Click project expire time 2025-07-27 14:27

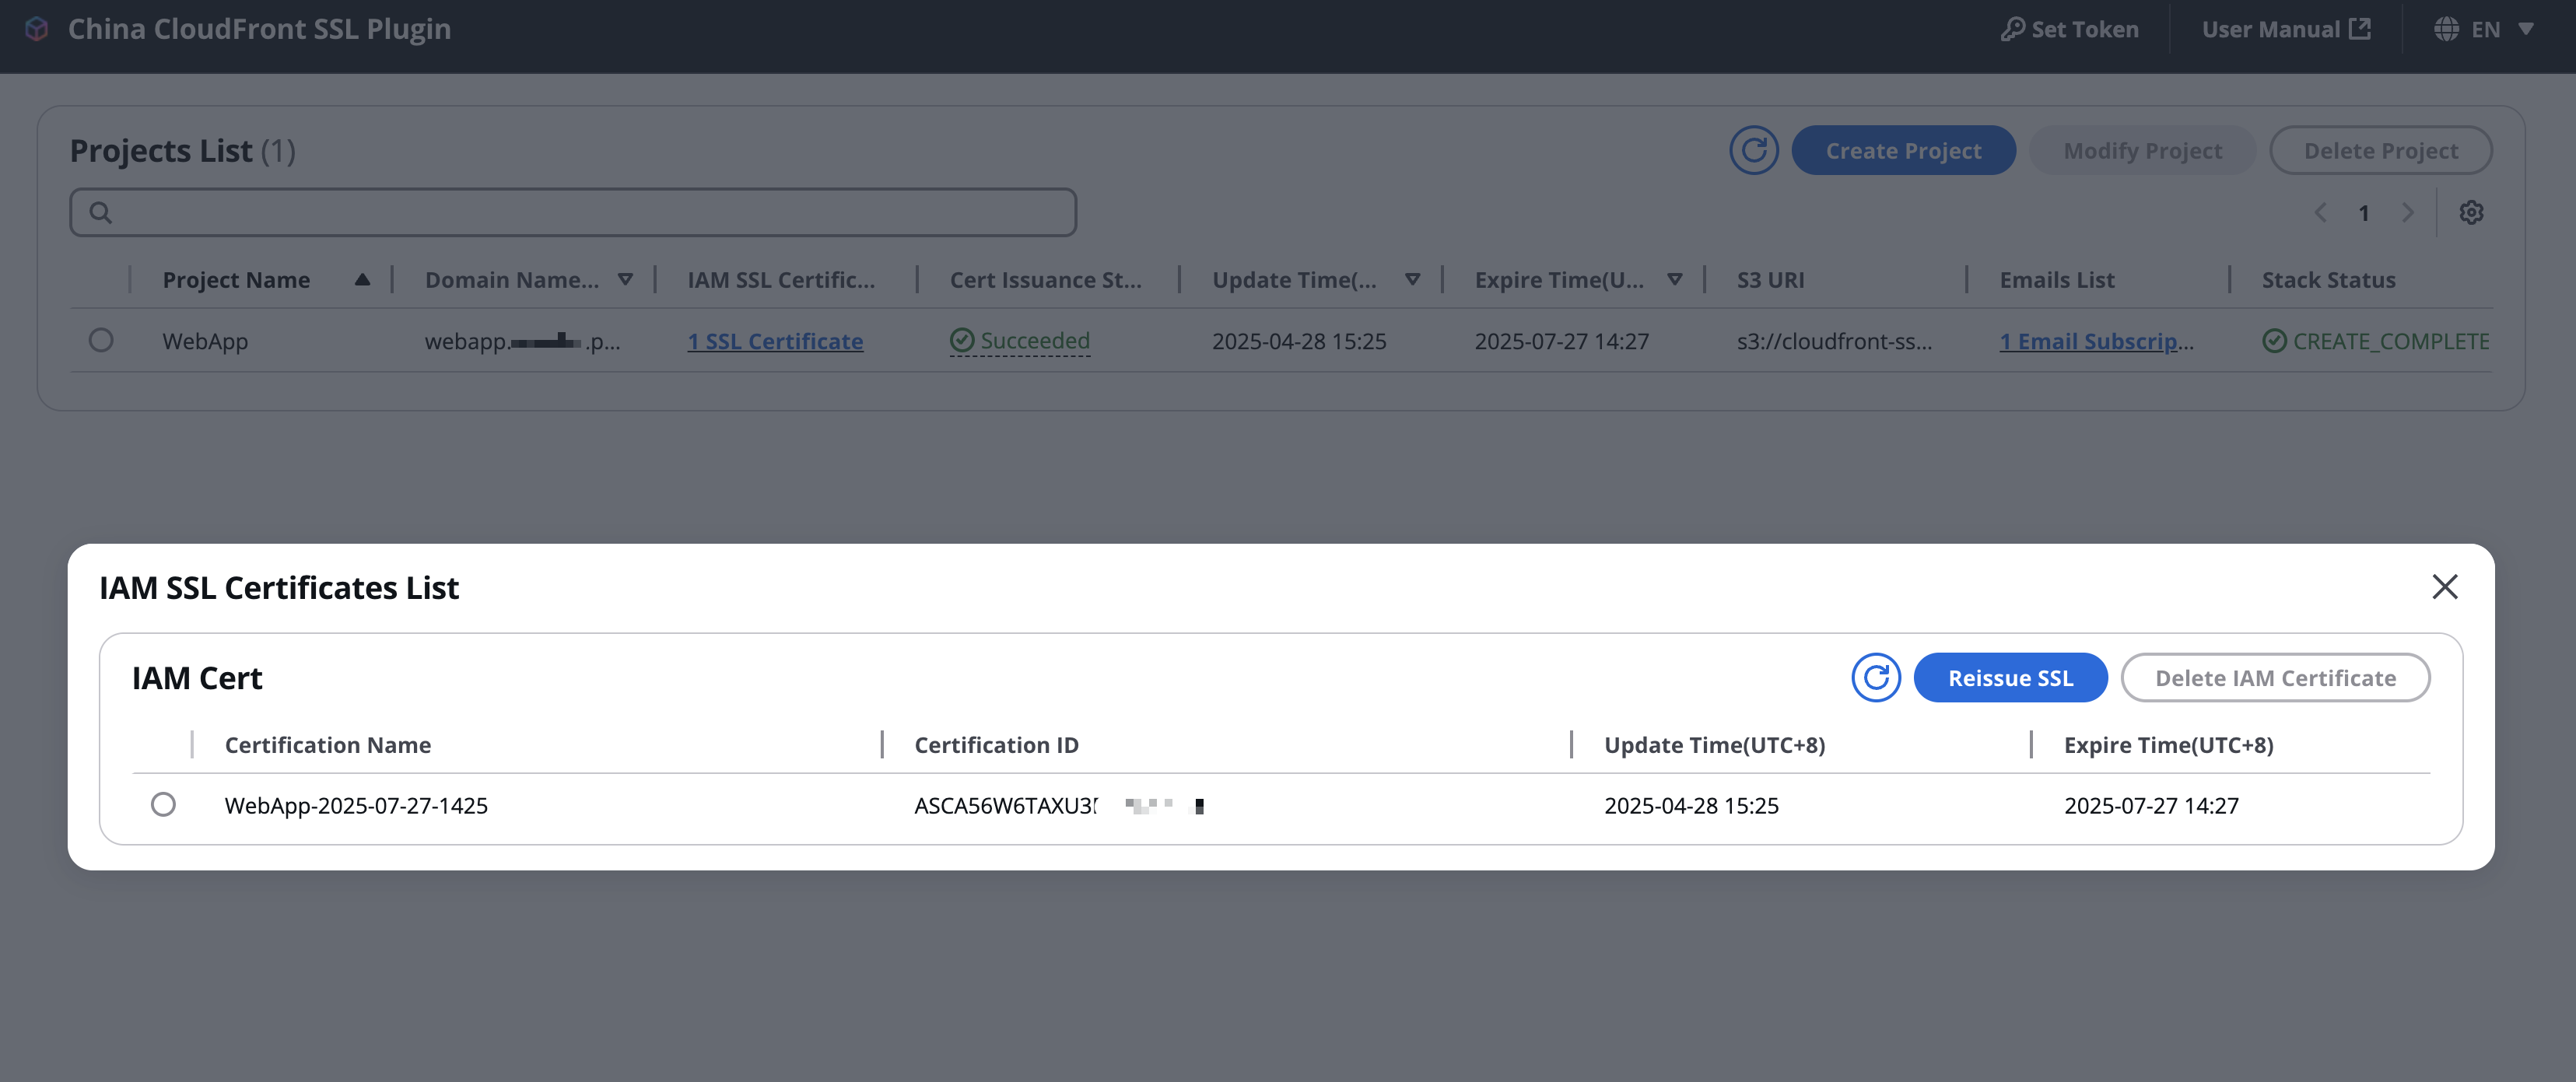click(x=1561, y=341)
